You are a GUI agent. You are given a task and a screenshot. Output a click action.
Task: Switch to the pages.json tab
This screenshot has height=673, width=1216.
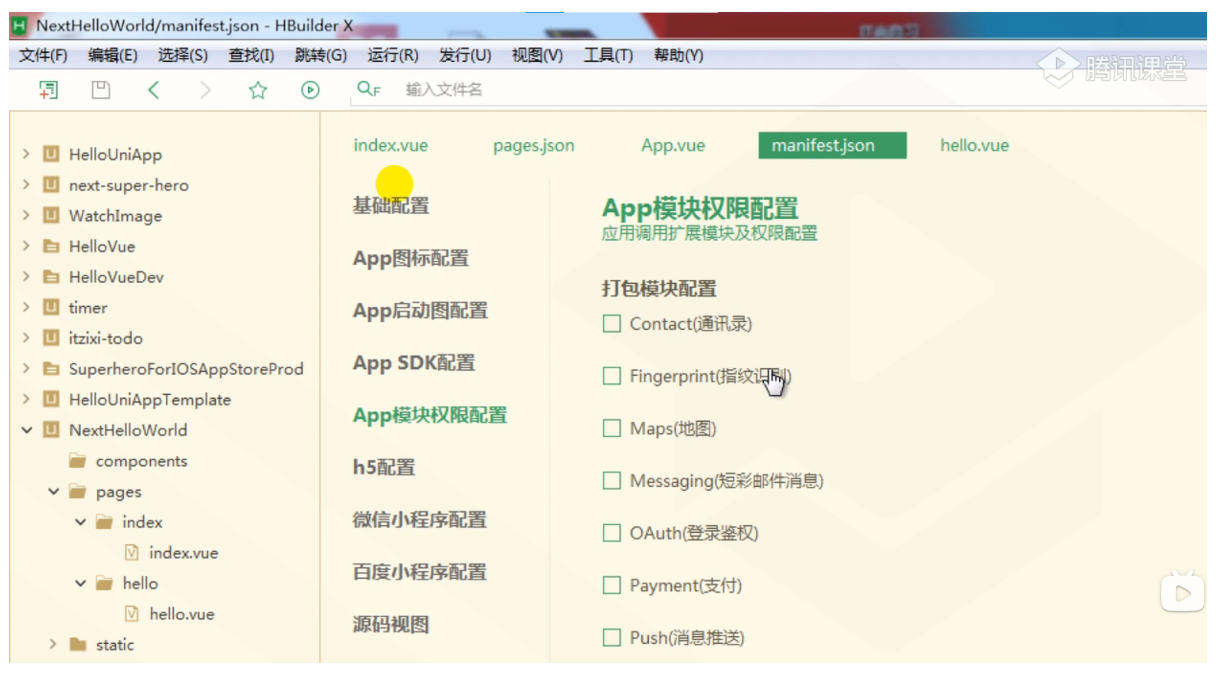pos(534,145)
